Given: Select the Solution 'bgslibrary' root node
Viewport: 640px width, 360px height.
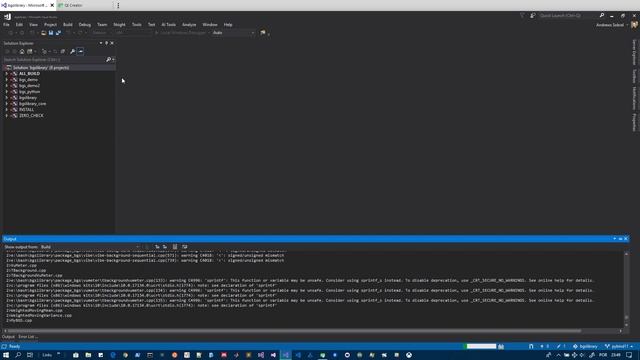Looking at the screenshot, I should click(x=41, y=68).
